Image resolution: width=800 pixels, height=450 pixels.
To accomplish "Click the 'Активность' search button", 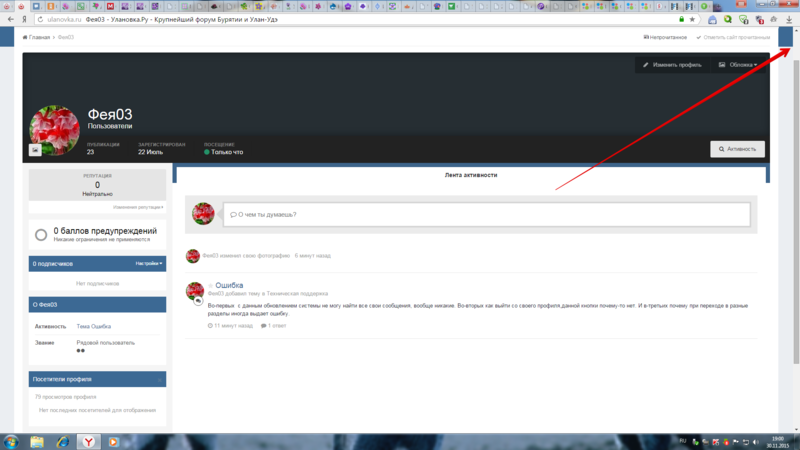I will click(737, 149).
